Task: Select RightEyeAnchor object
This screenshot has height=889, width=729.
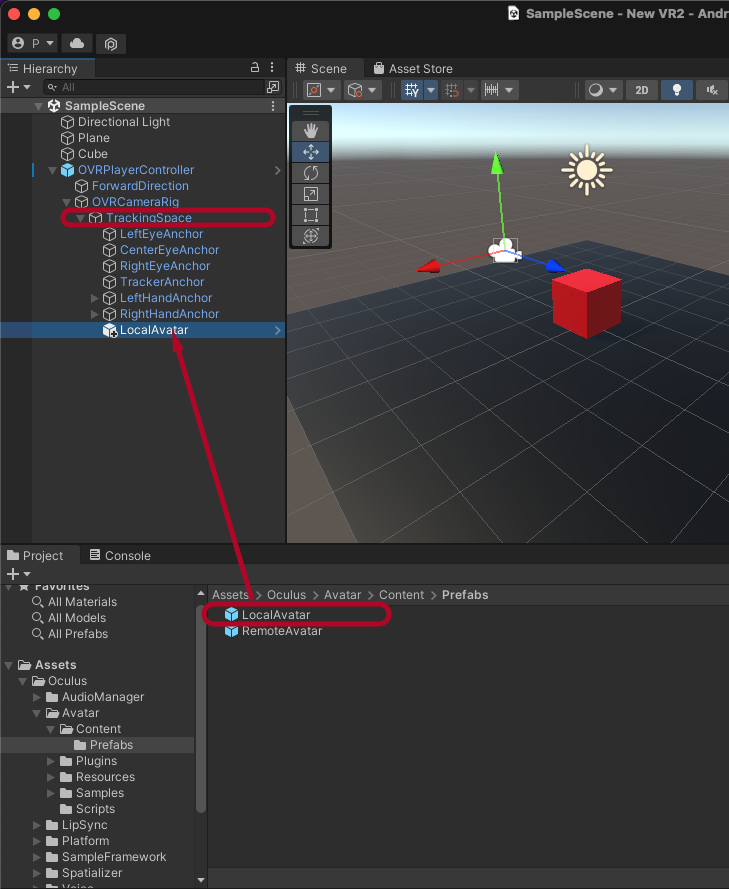Action: coord(164,266)
